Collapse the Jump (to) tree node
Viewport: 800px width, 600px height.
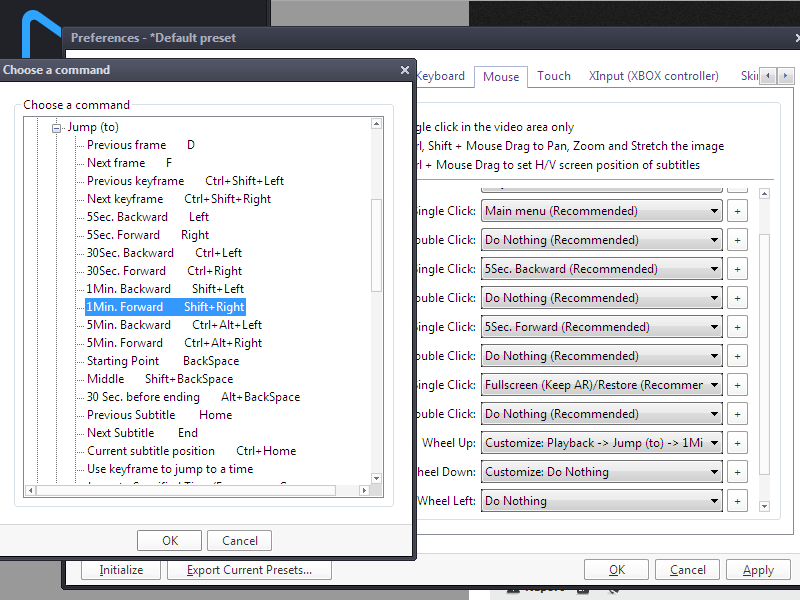point(57,128)
